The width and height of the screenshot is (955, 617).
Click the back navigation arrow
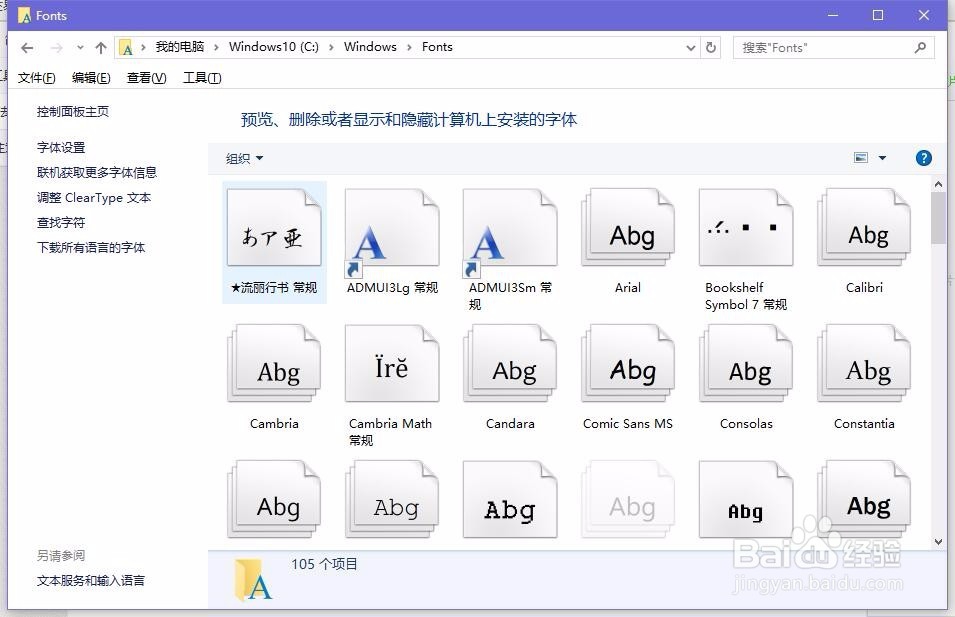tap(26, 47)
